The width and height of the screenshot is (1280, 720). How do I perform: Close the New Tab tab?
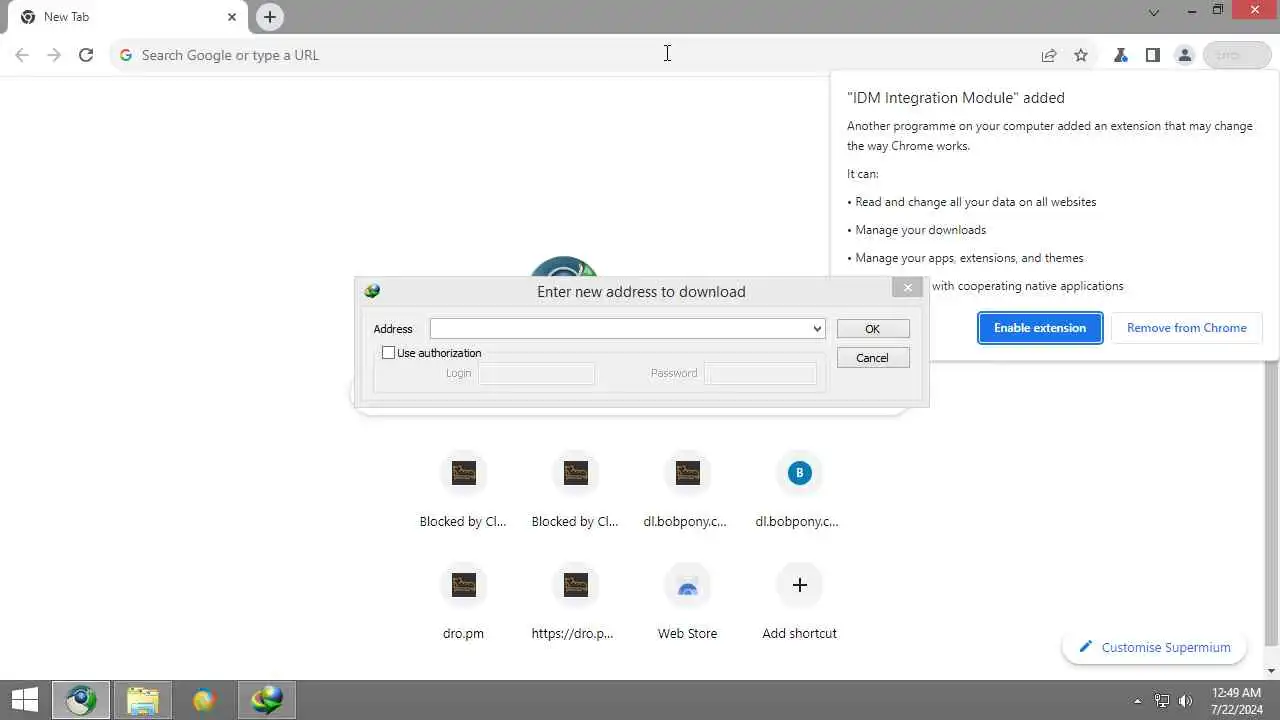pyautogui.click(x=232, y=17)
